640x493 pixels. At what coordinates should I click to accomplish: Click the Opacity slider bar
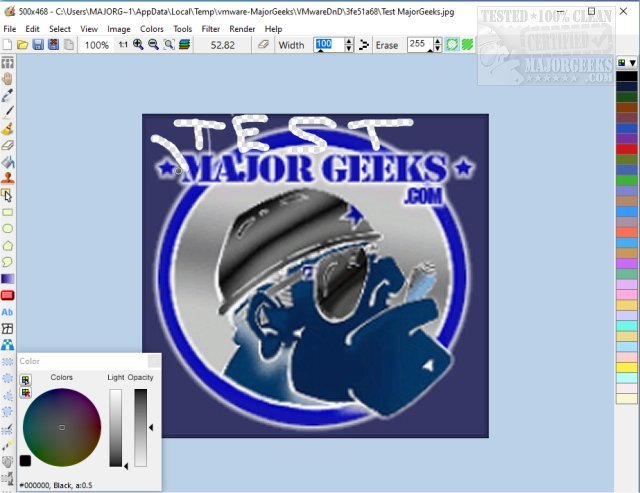(141, 428)
